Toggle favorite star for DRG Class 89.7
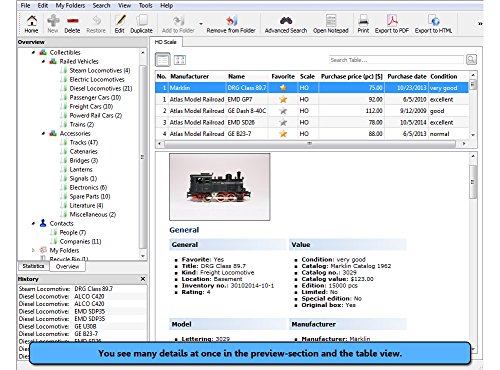This screenshot has width=500, height=370. coord(283,88)
